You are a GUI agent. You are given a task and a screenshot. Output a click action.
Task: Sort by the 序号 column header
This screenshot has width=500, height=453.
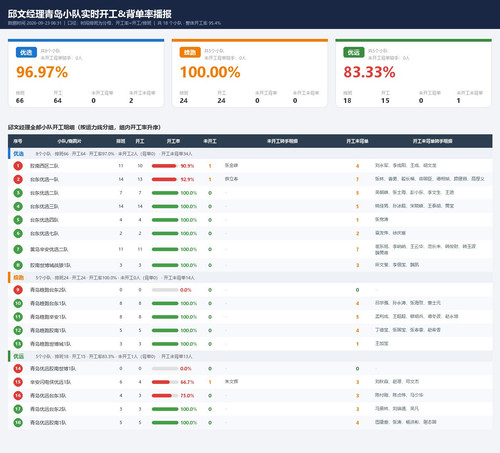pos(18,141)
